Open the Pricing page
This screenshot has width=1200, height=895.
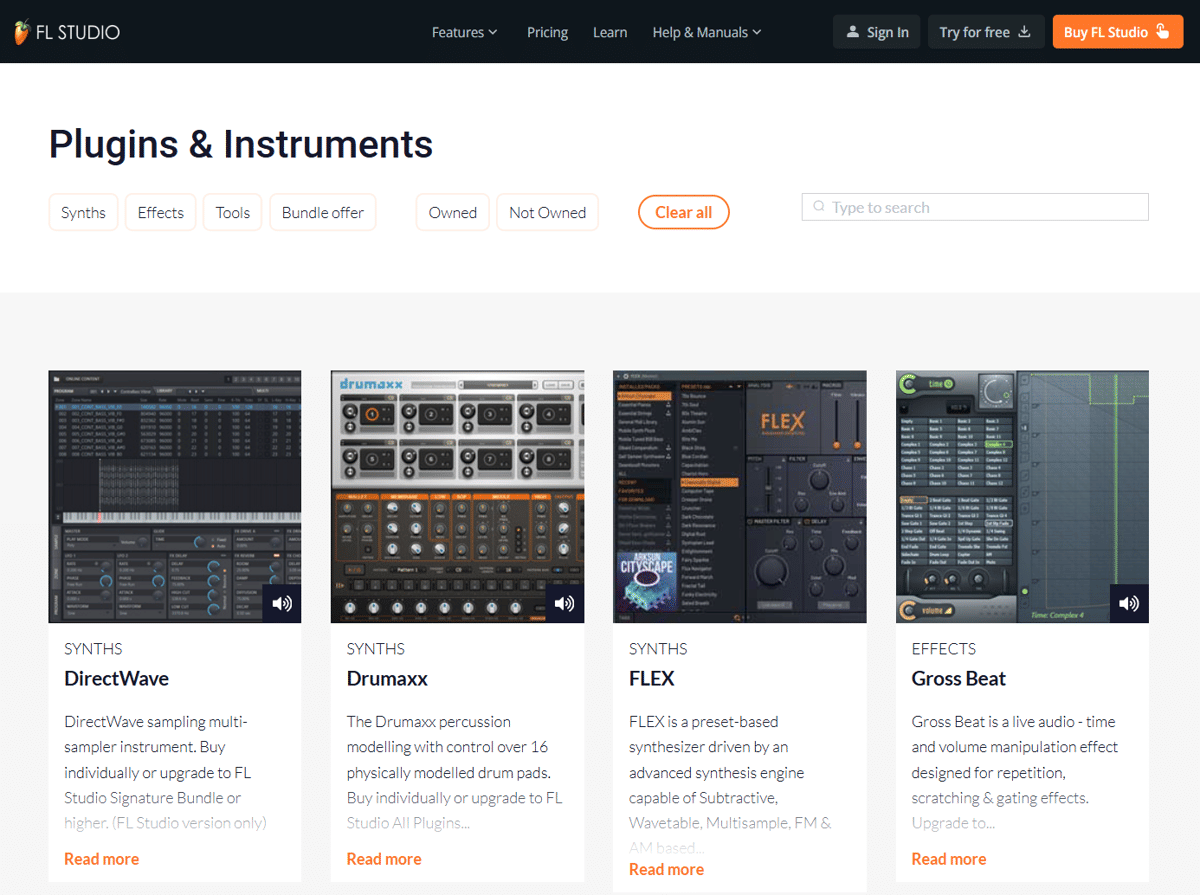point(547,32)
